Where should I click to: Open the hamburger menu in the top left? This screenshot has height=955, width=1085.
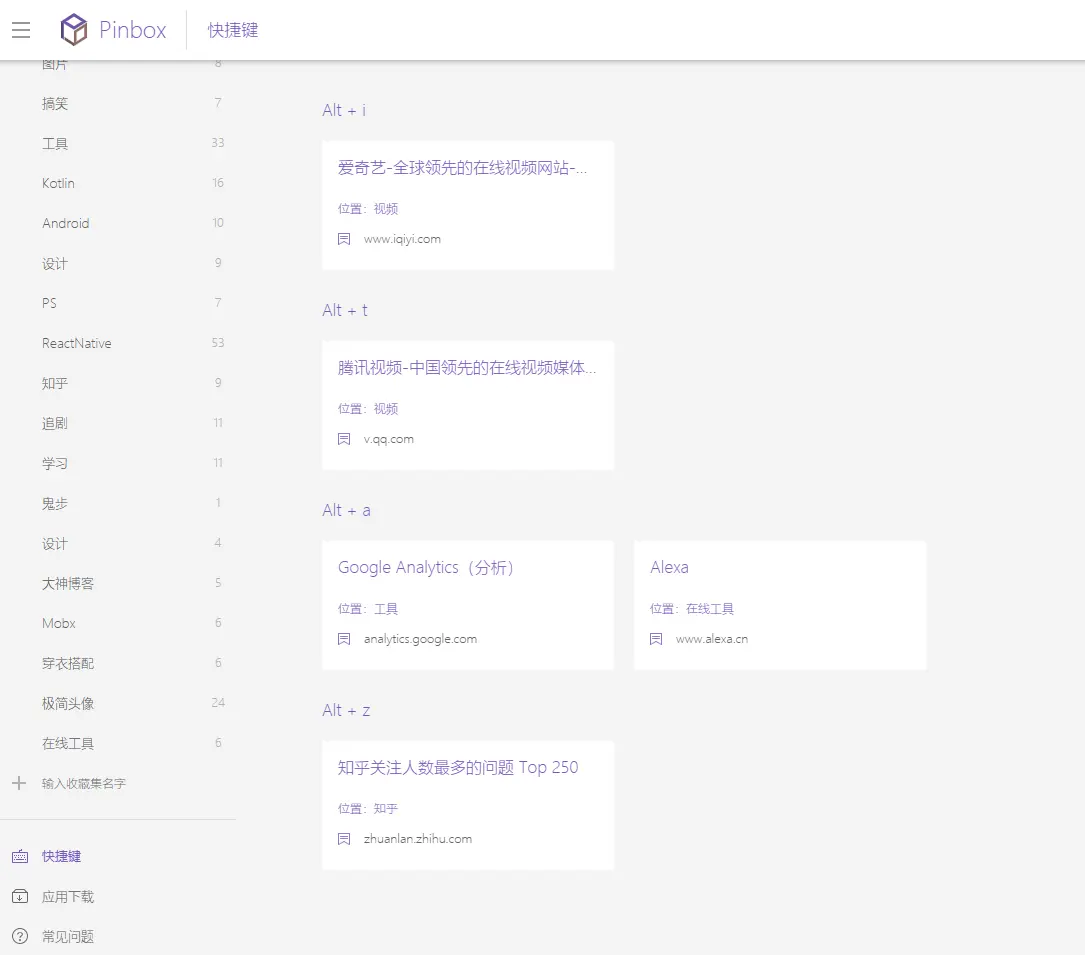[x=21, y=29]
